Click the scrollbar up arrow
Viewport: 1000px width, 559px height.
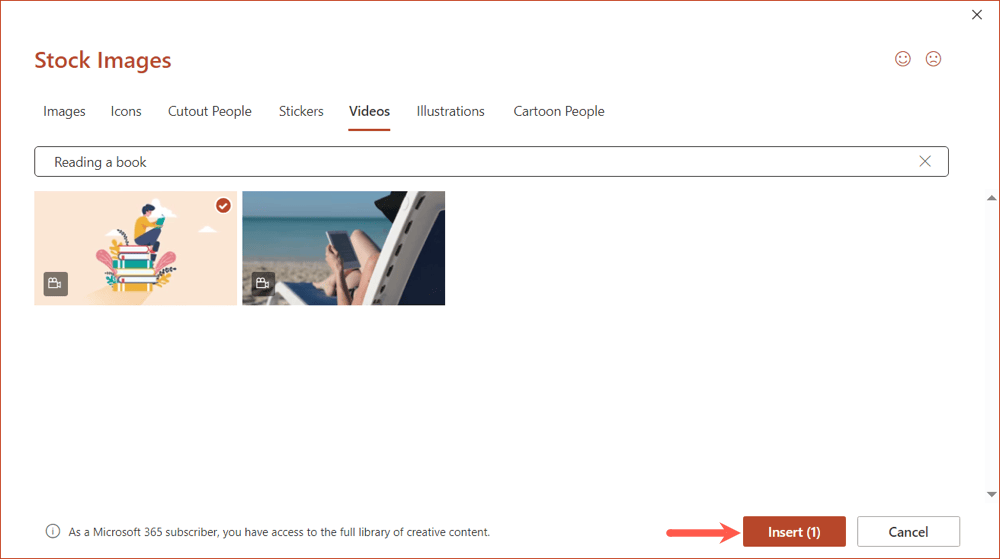992,198
